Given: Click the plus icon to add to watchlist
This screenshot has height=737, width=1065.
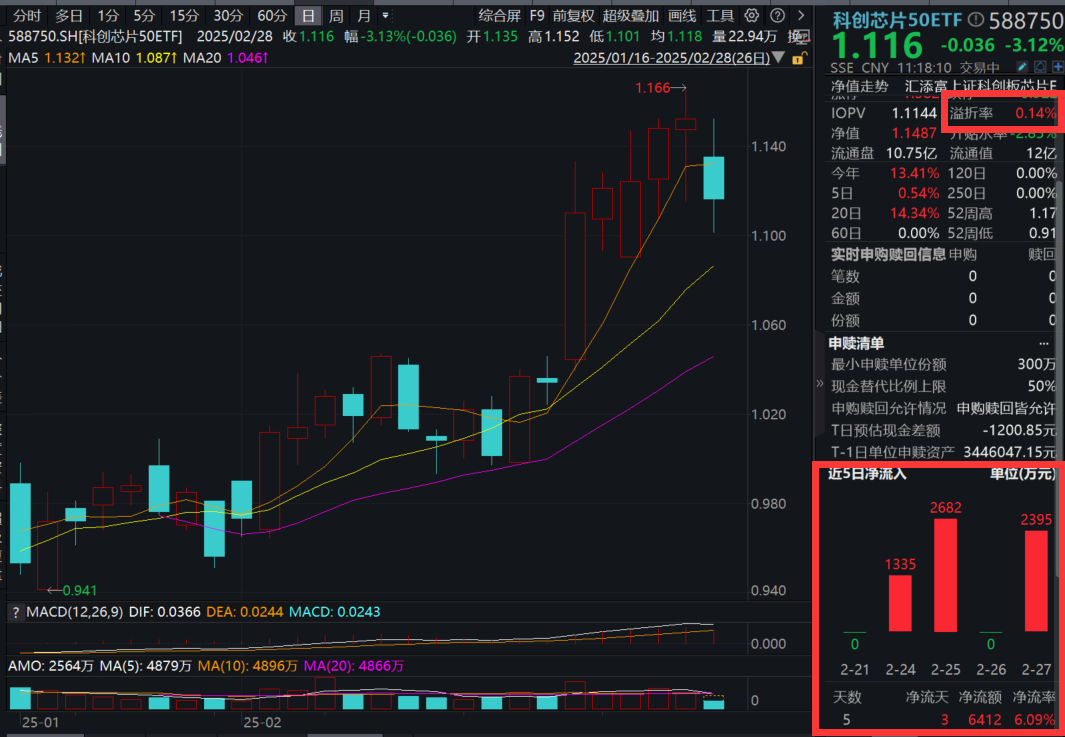Looking at the screenshot, I should coord(1056,64).
